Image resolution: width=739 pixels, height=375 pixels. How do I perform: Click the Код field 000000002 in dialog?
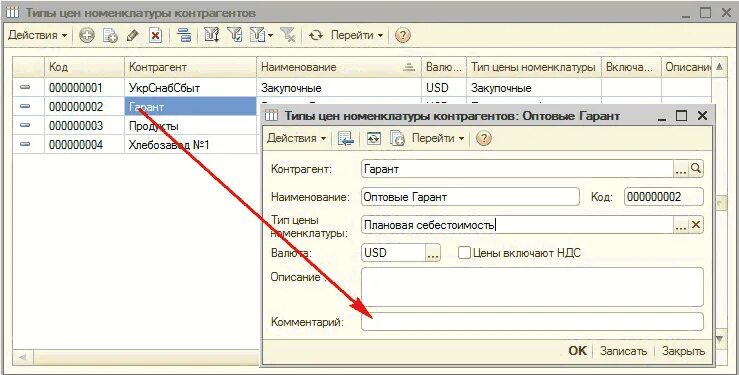[x=664, y=197]
